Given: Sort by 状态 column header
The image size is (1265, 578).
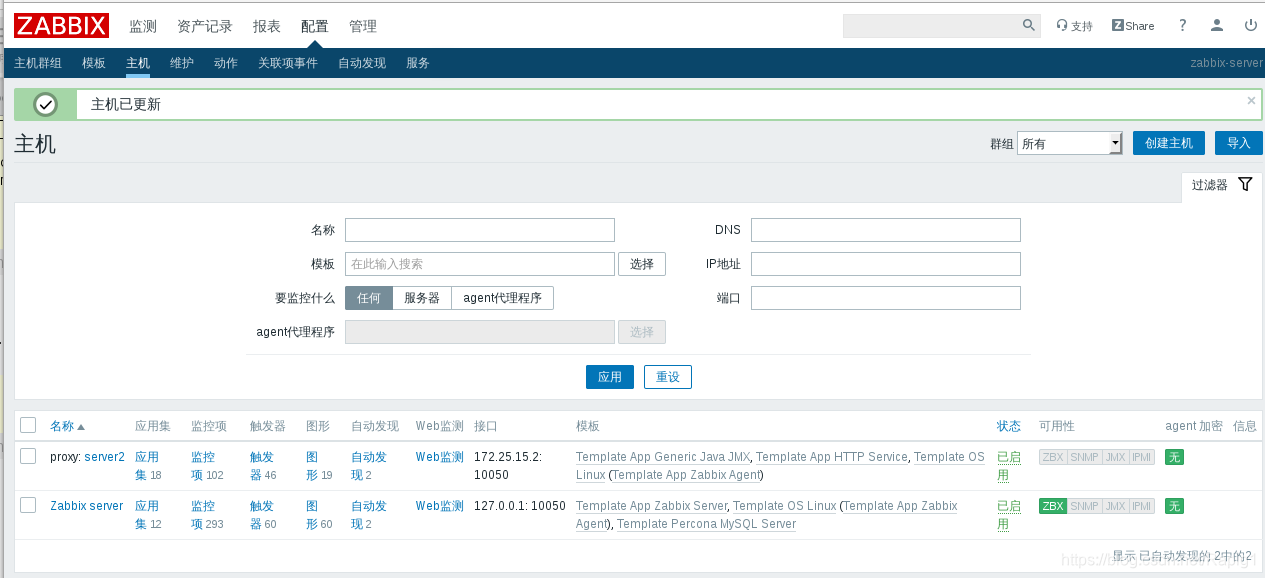Looking at the screenshot, I should [x=1009, y=426].
